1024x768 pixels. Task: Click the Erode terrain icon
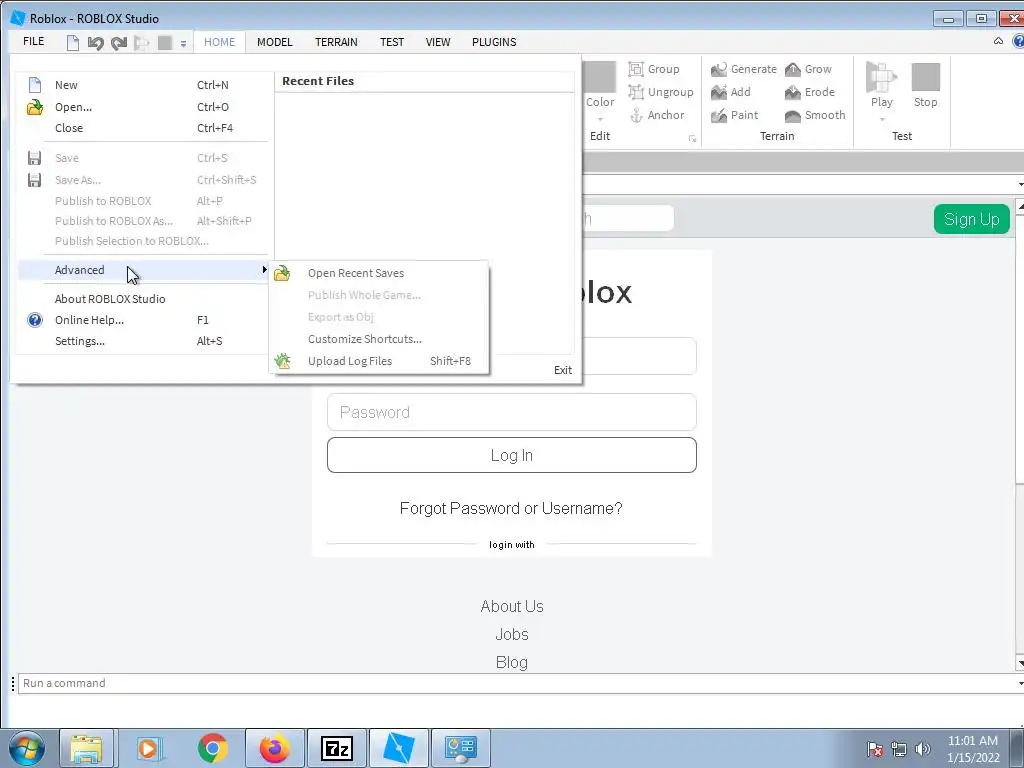[793, 92]
